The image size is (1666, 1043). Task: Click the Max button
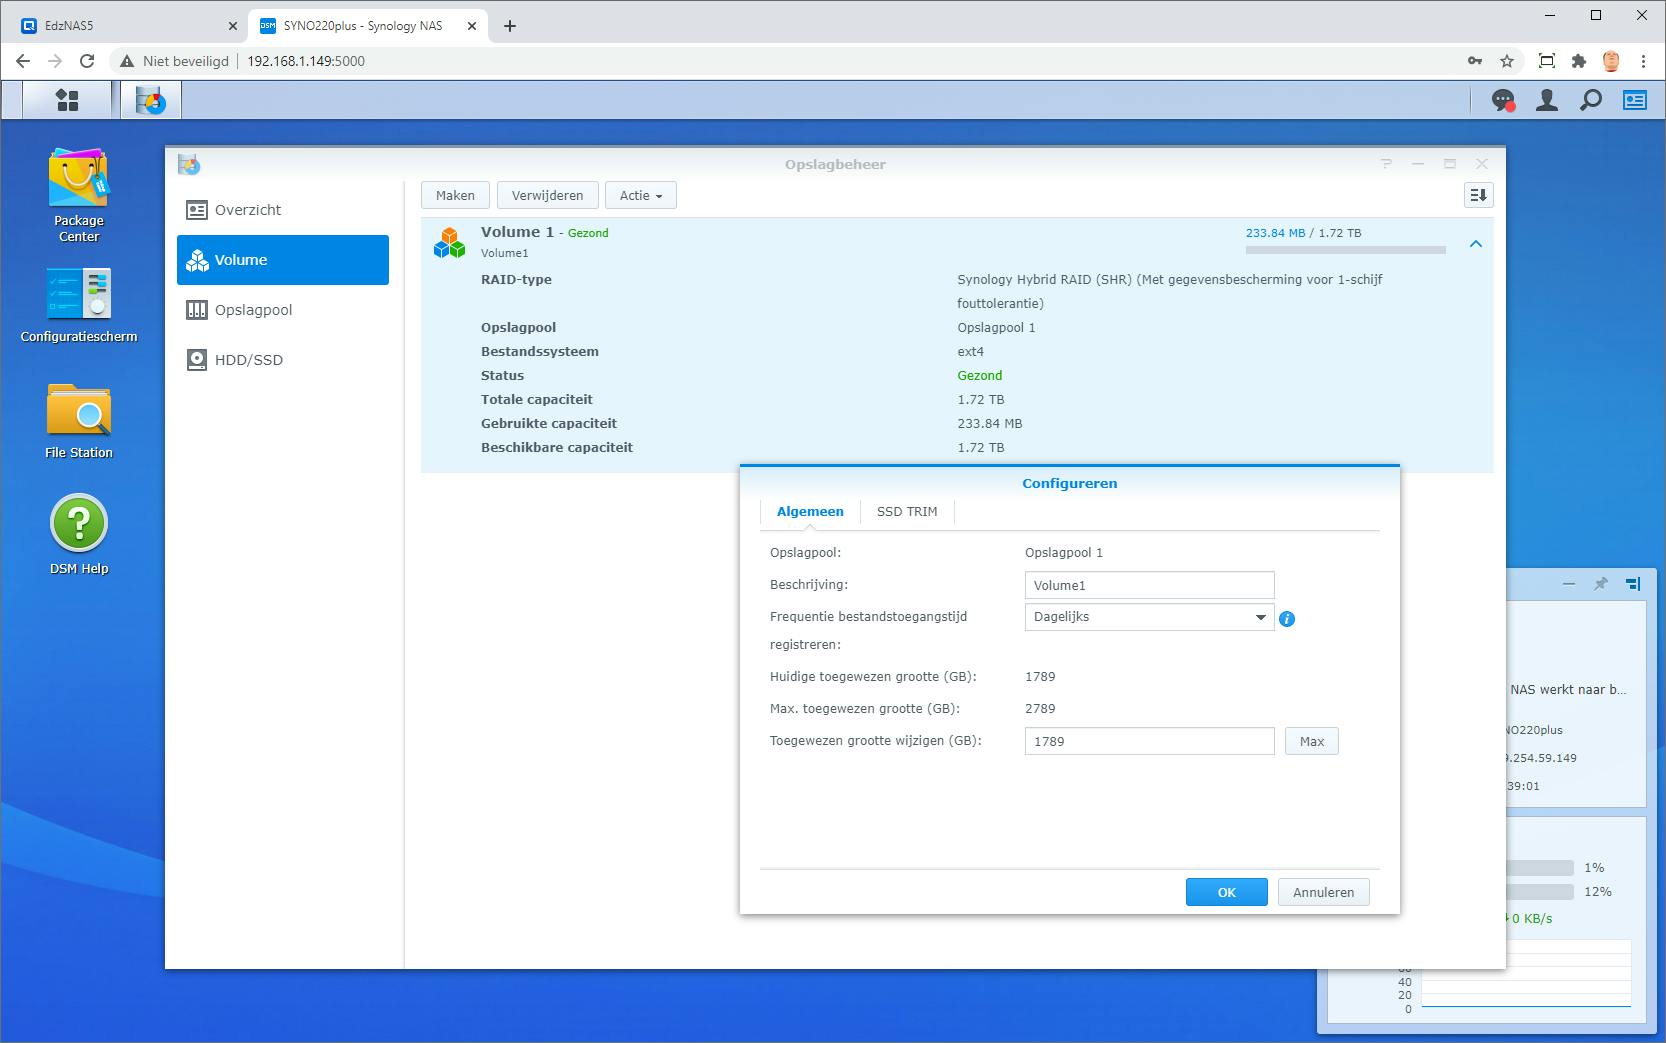1312,742
